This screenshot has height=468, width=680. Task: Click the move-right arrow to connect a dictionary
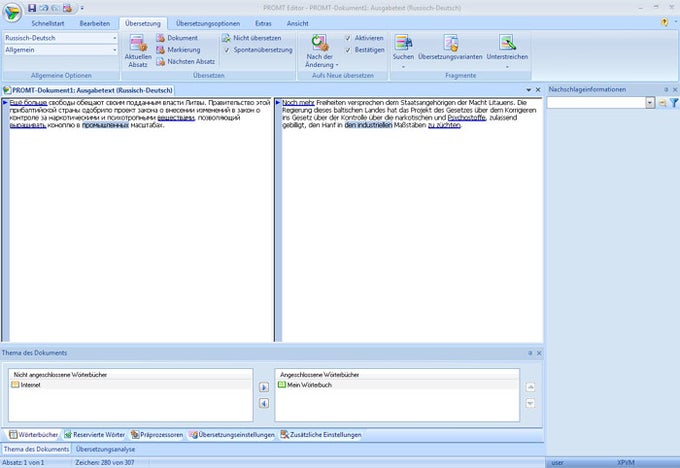tap(264, 387)
